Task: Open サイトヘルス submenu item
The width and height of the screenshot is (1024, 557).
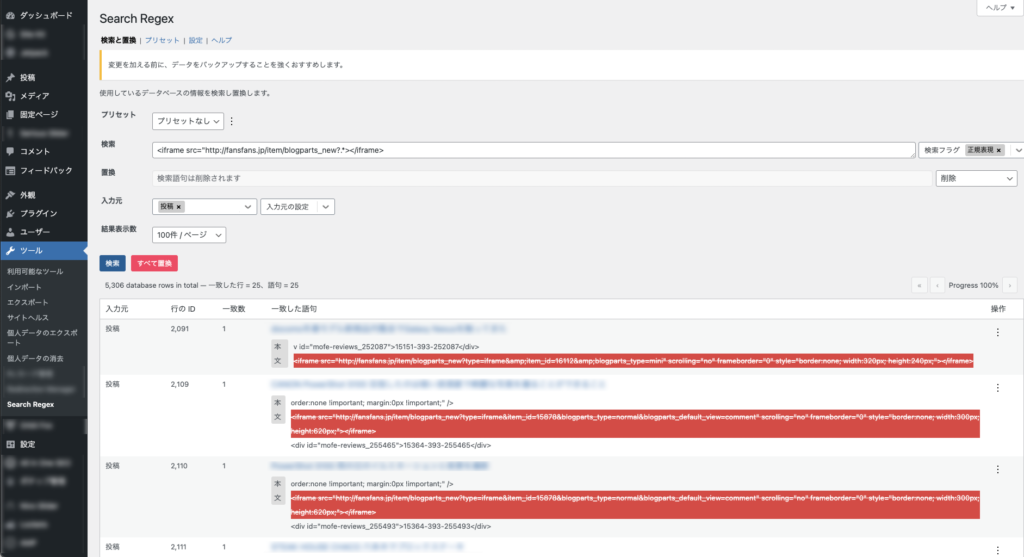Action: 27,318
